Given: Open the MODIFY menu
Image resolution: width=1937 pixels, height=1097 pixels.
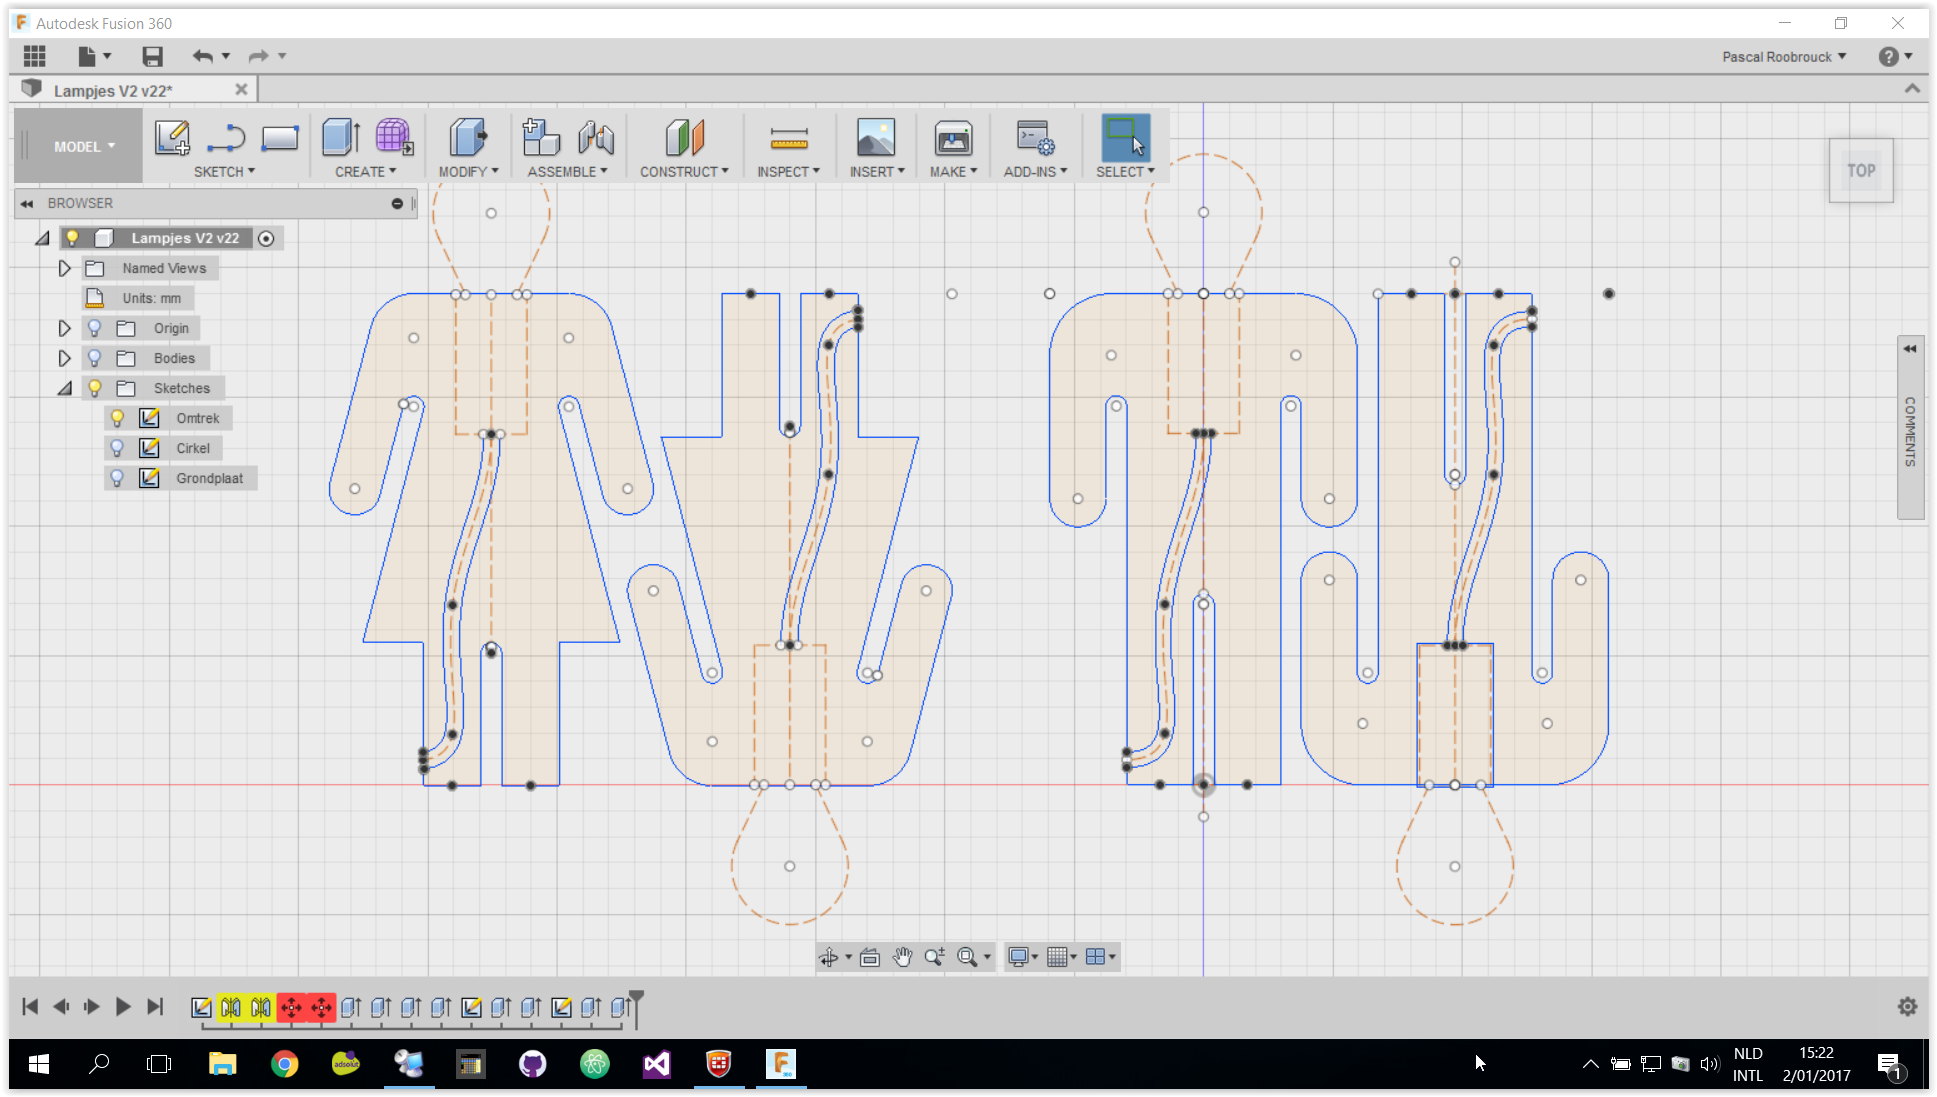Looking at the screenshot, I should 468,172.
